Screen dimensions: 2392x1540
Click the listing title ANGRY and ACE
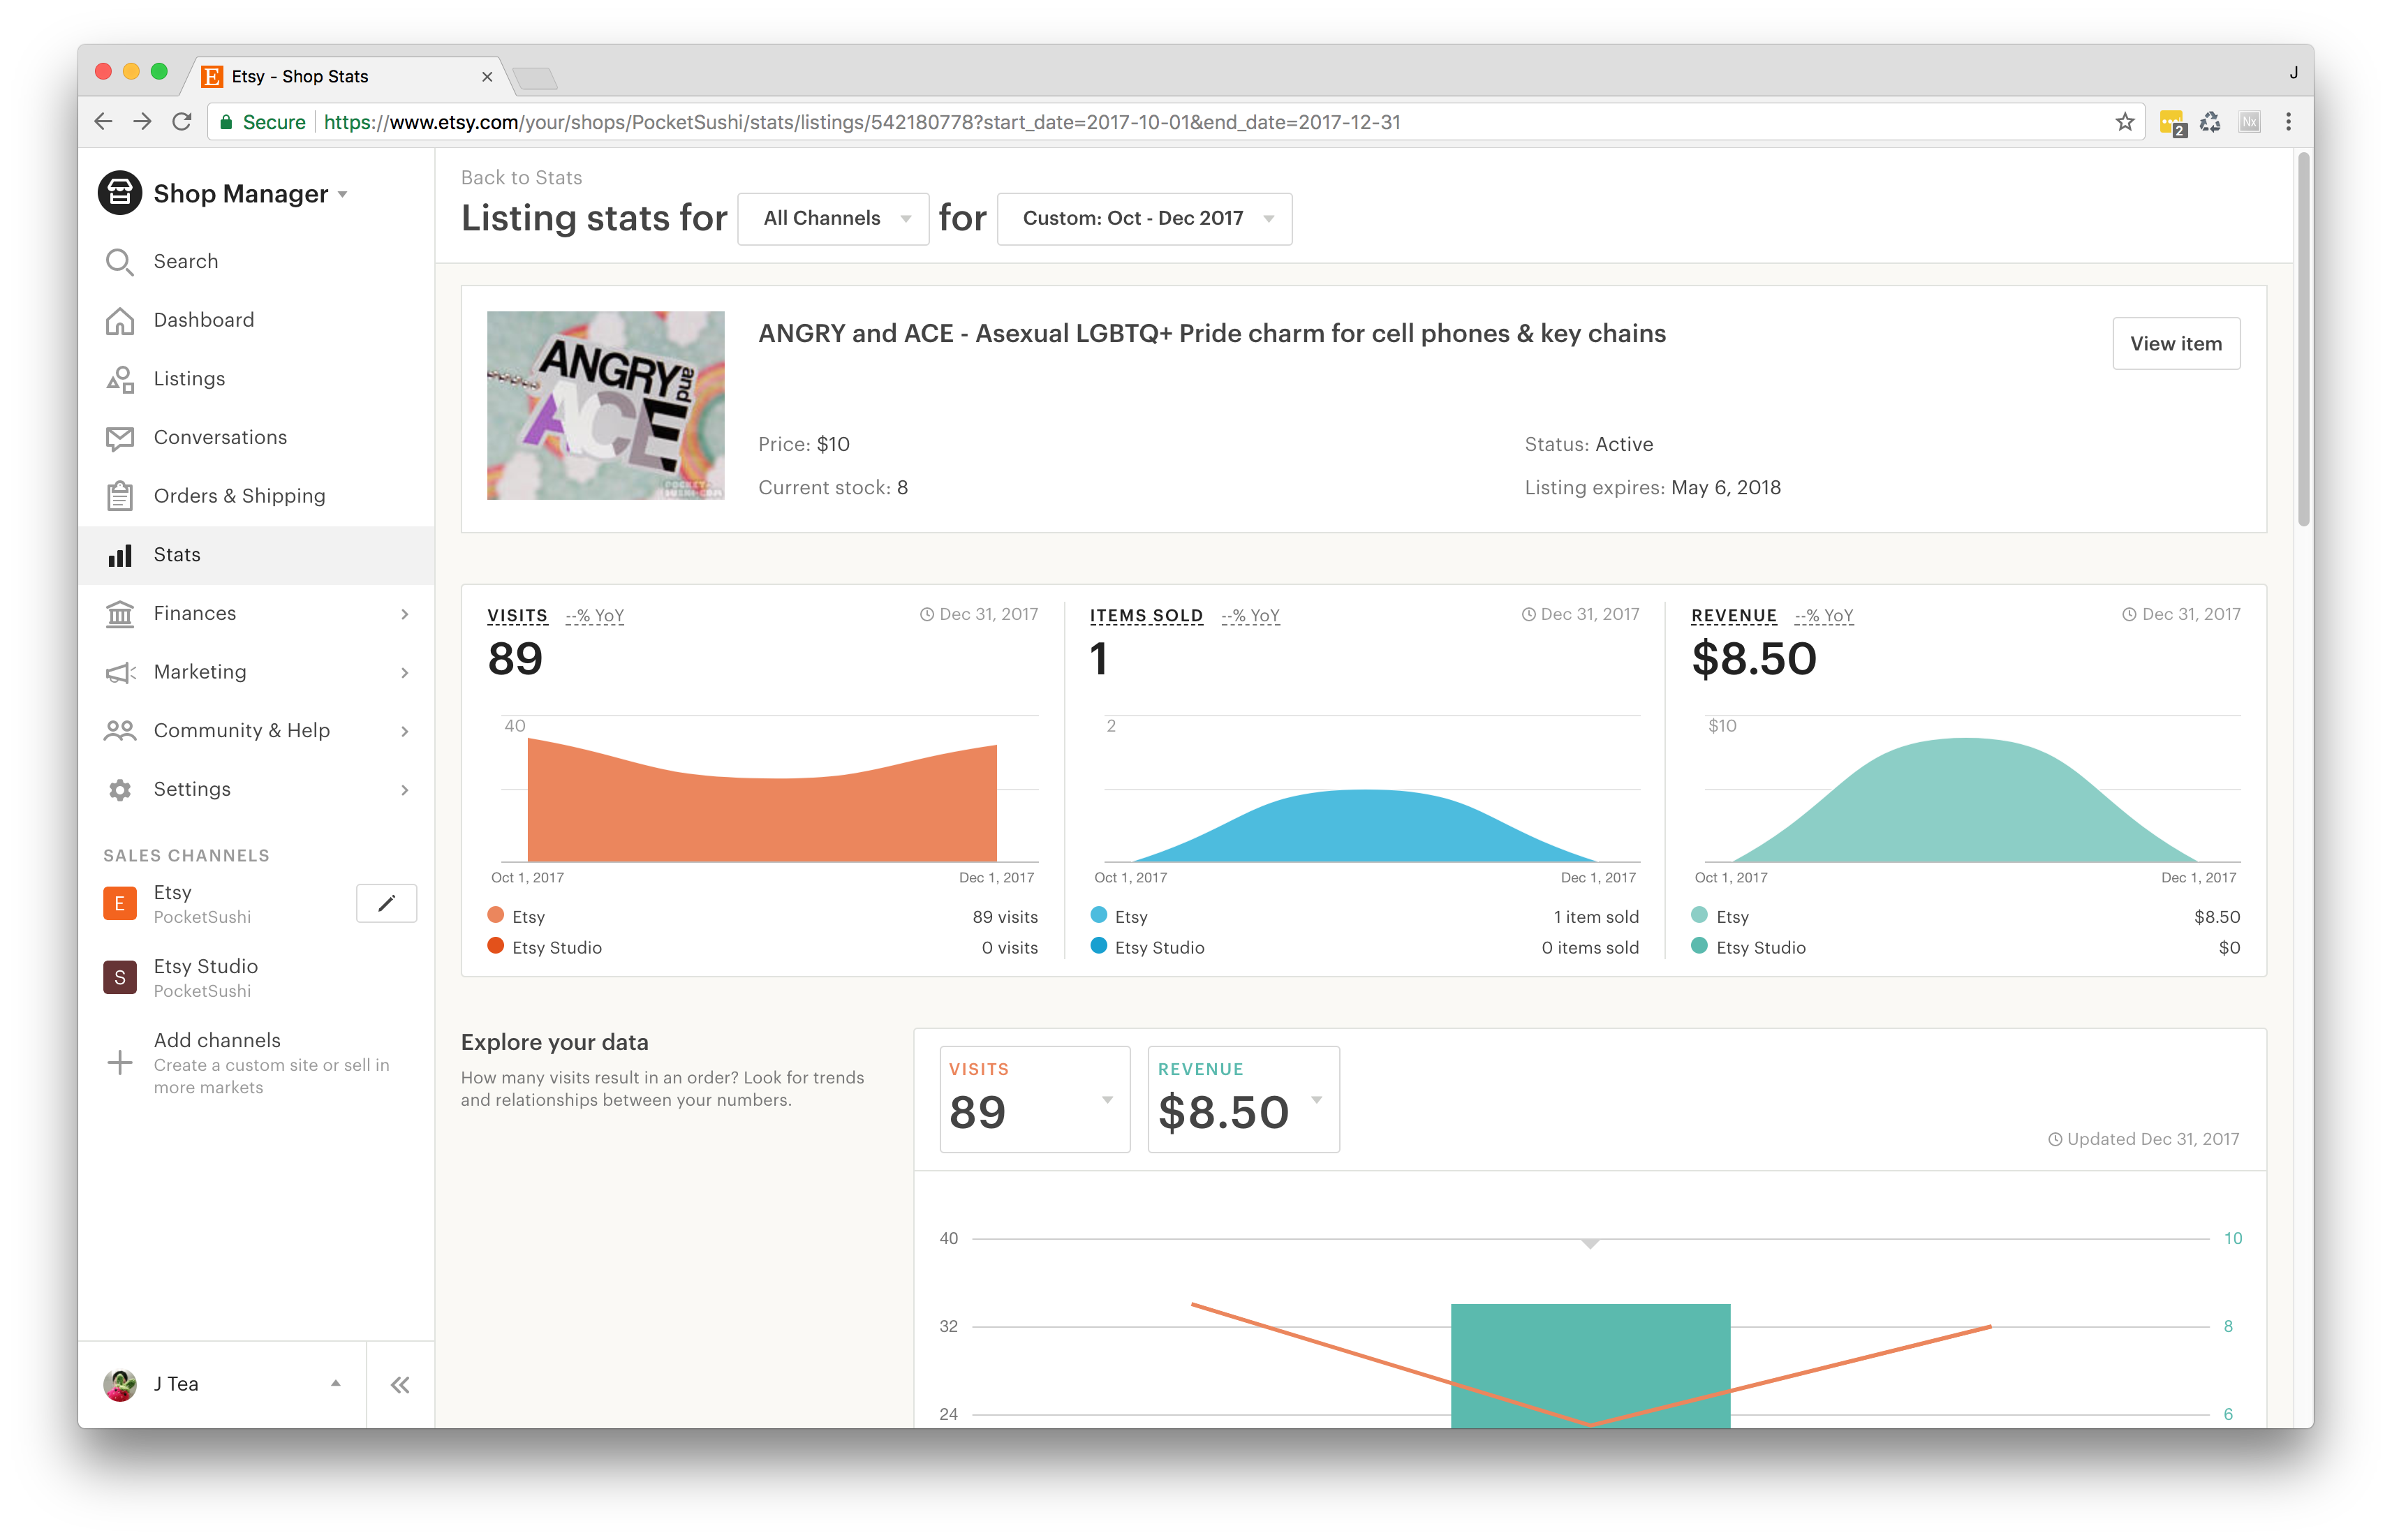click(1212, 334)
